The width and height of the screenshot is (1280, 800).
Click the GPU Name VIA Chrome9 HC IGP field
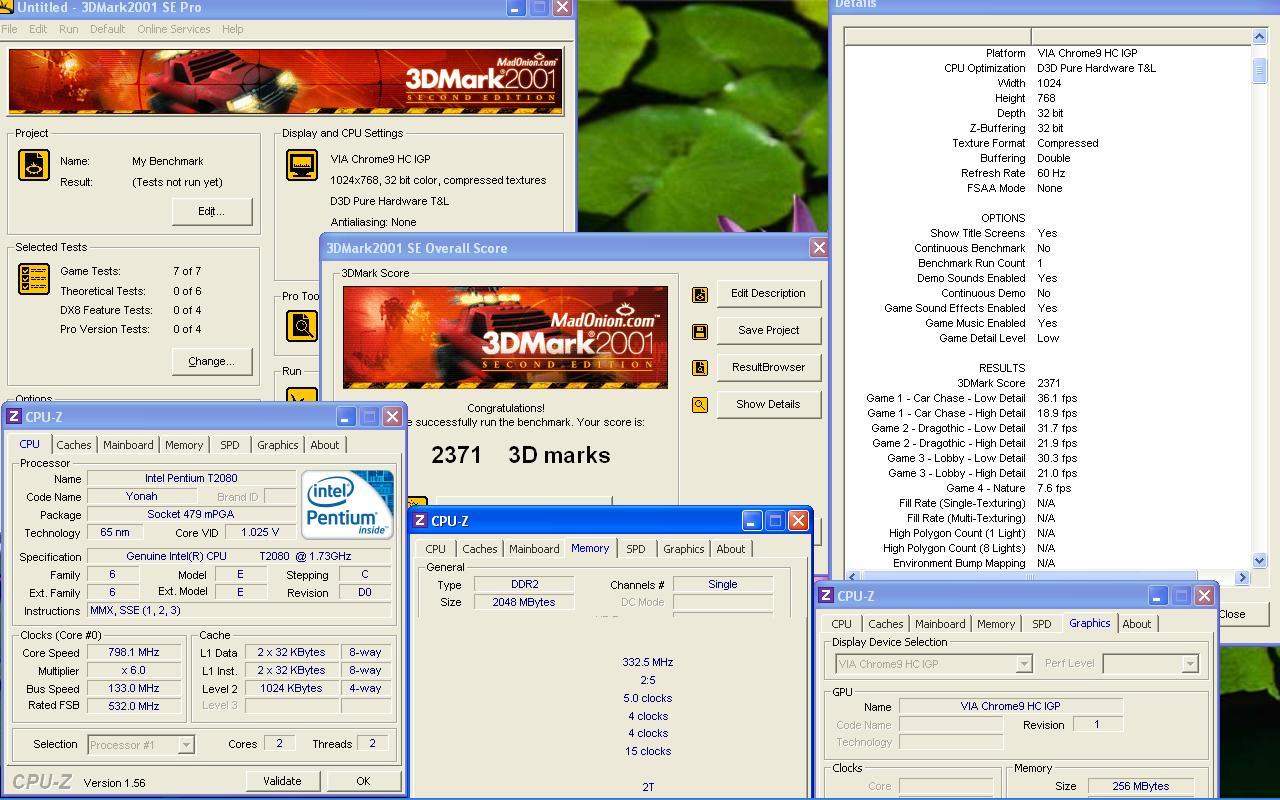click(1010, 707)
